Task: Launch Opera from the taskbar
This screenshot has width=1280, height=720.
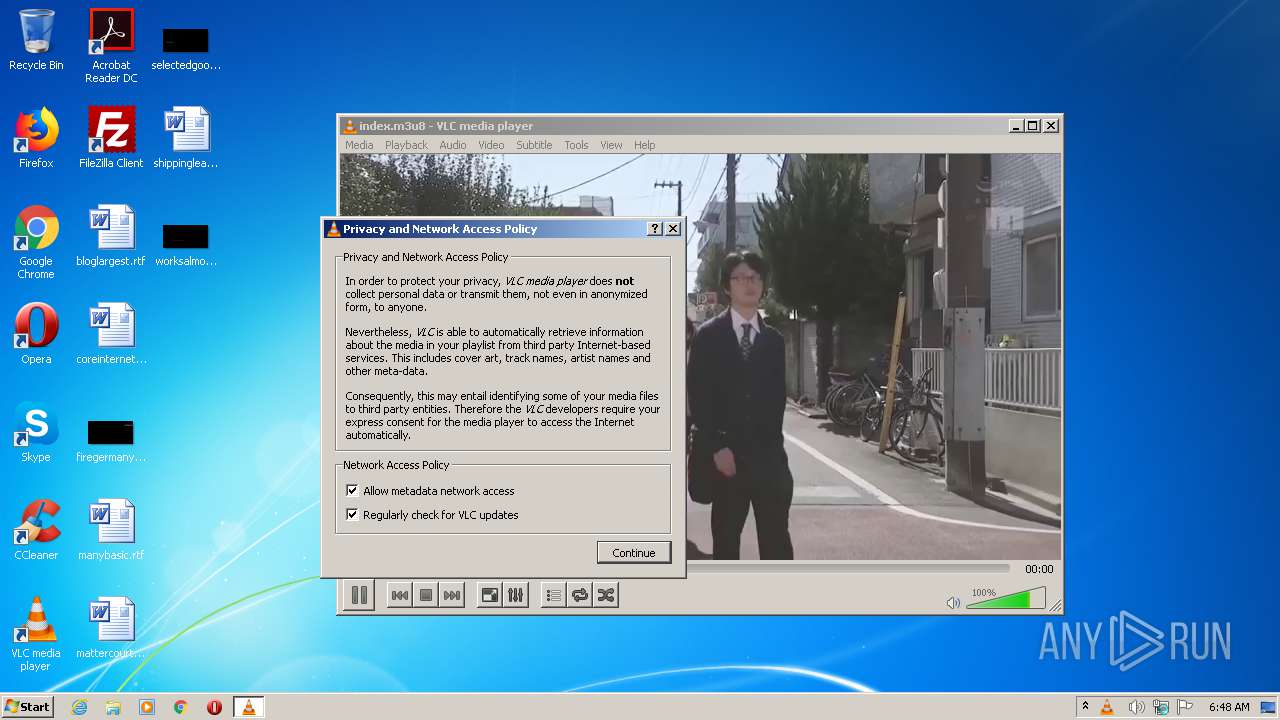Action: [214, 707]
